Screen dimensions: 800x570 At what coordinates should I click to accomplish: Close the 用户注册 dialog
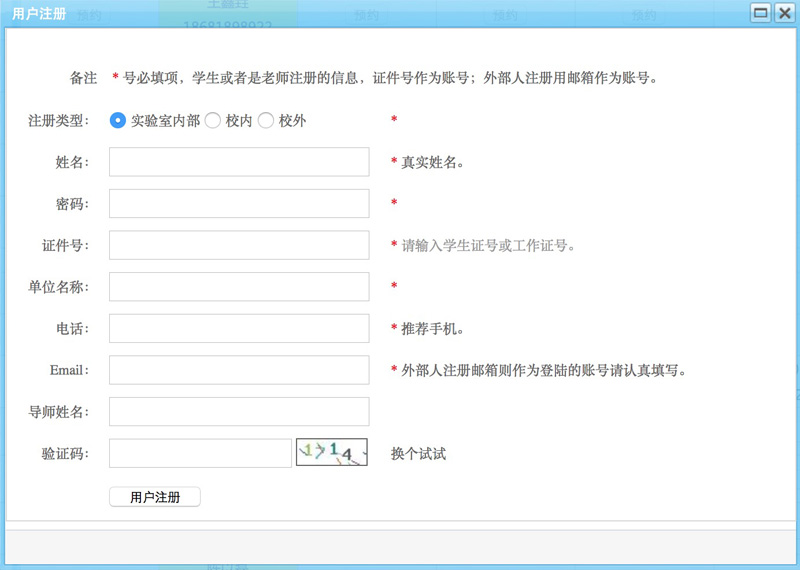(x=783, y=13)
